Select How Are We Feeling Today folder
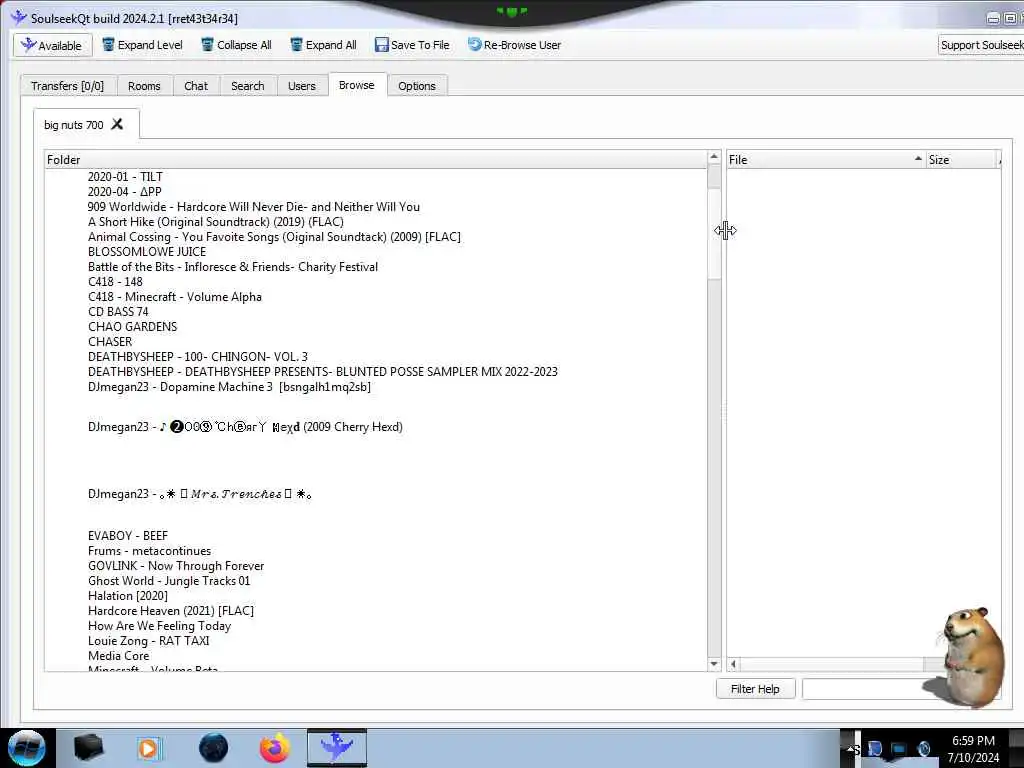The height and width of the screenshot is (768, 1024). tap(159, 626)
